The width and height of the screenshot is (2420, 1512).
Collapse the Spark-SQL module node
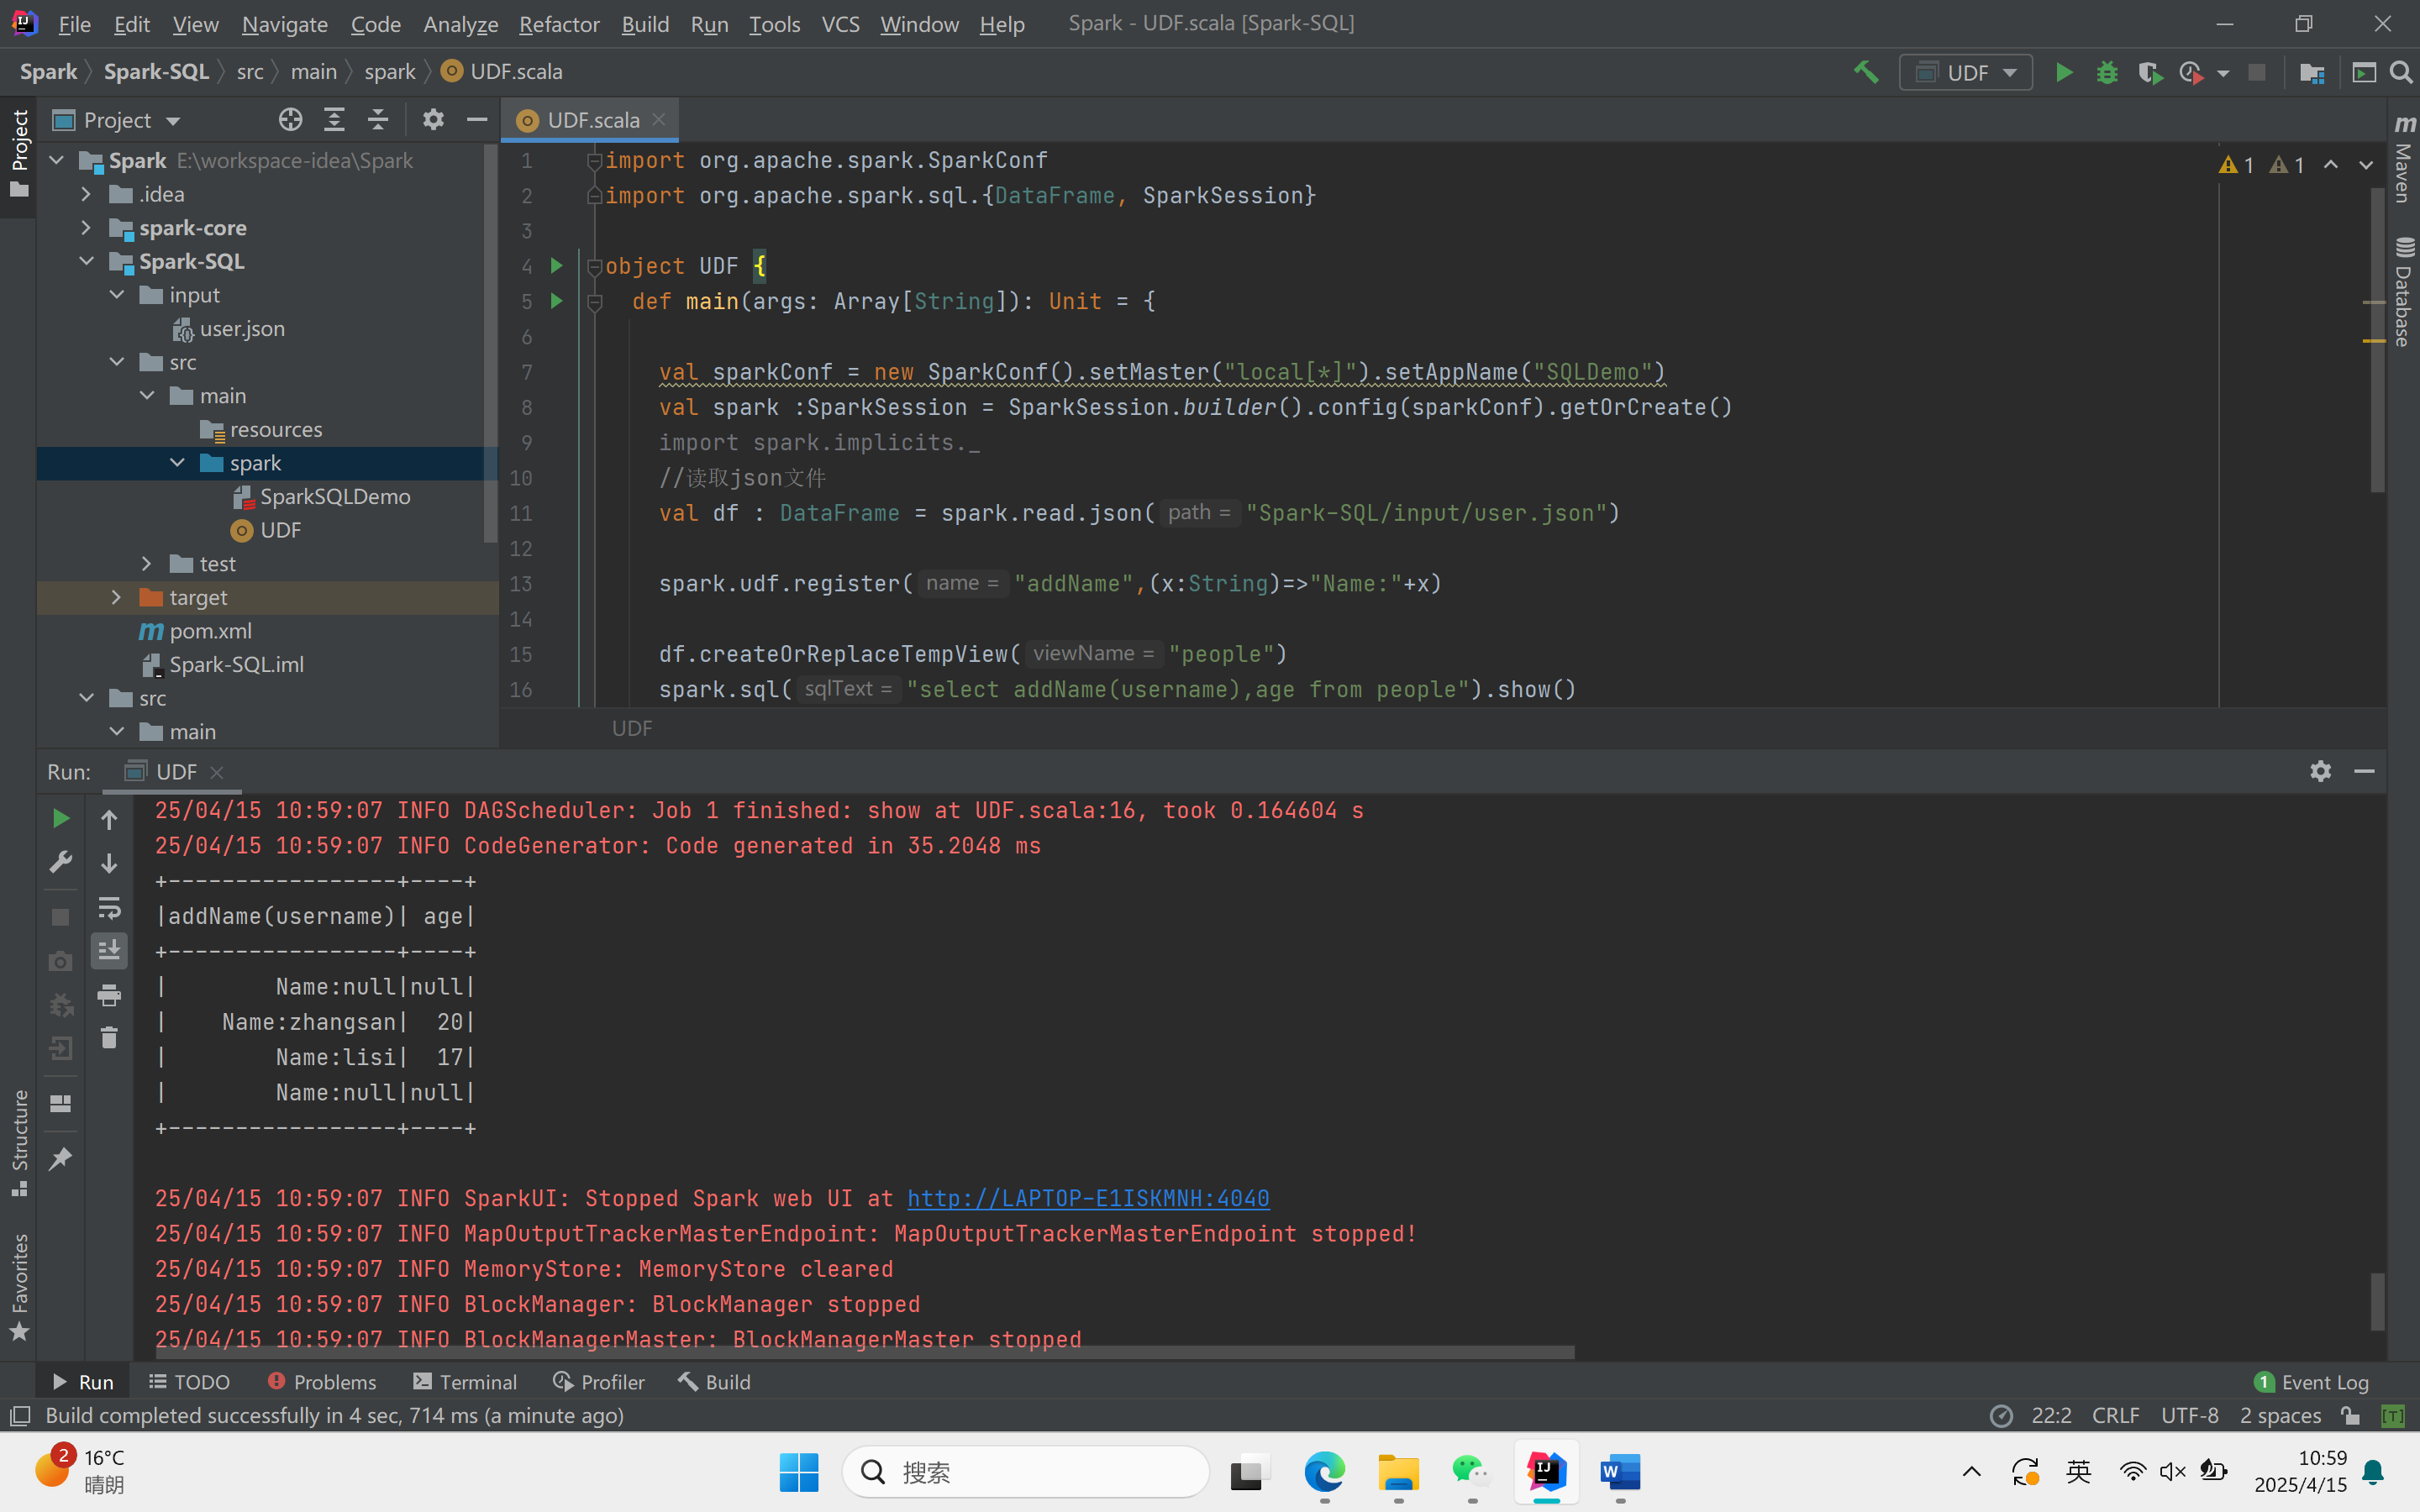pyautogui.click(x=87, y=261)
